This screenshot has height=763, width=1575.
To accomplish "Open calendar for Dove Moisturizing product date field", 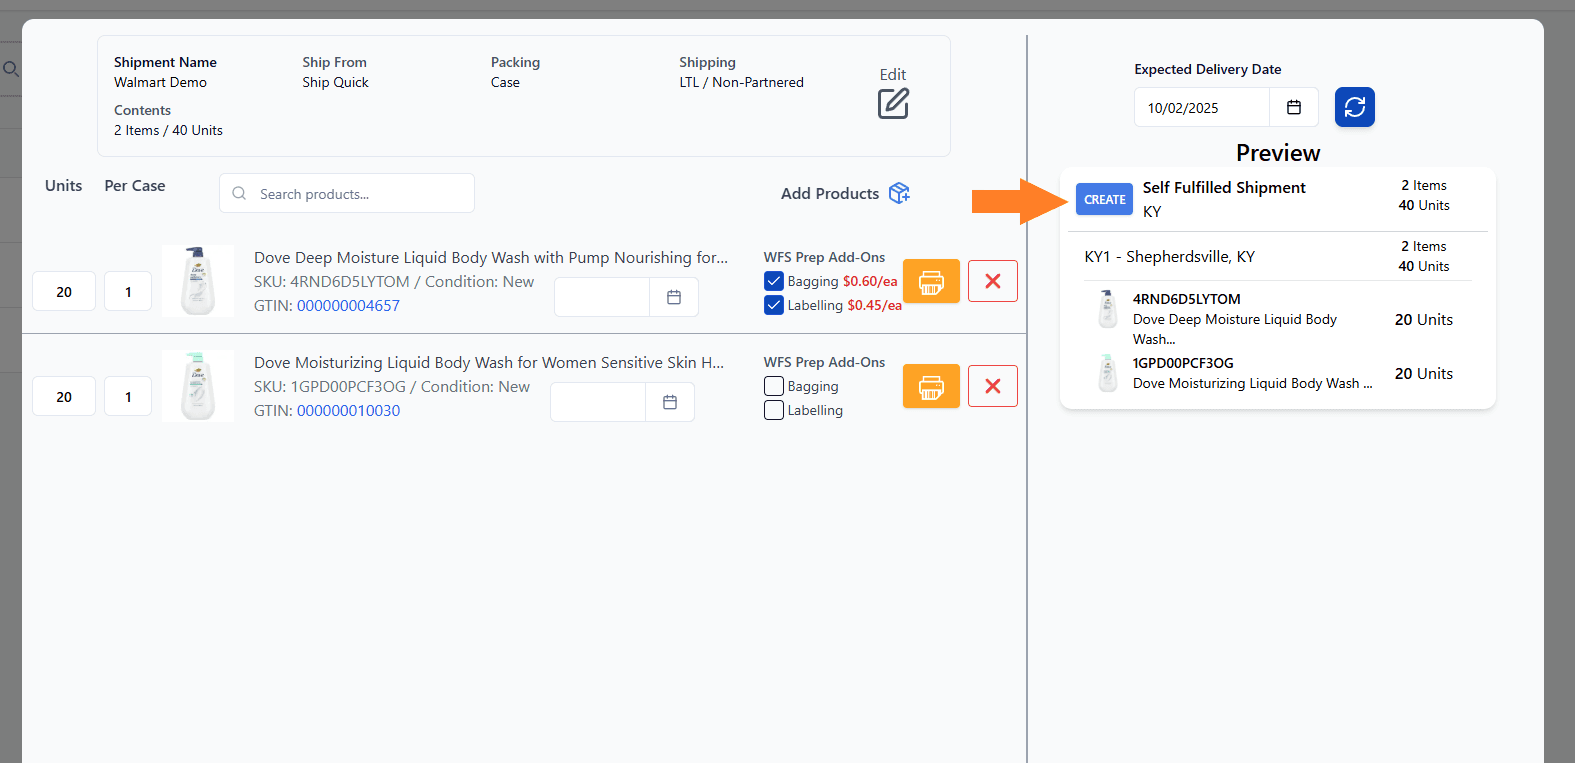I will [670, 402].
